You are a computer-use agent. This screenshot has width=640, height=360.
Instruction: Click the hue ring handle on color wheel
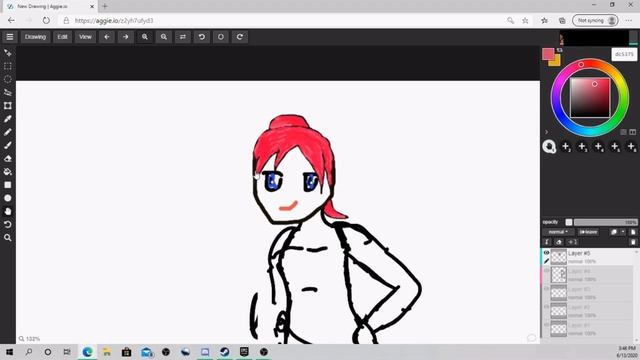(x=581, y=64)
